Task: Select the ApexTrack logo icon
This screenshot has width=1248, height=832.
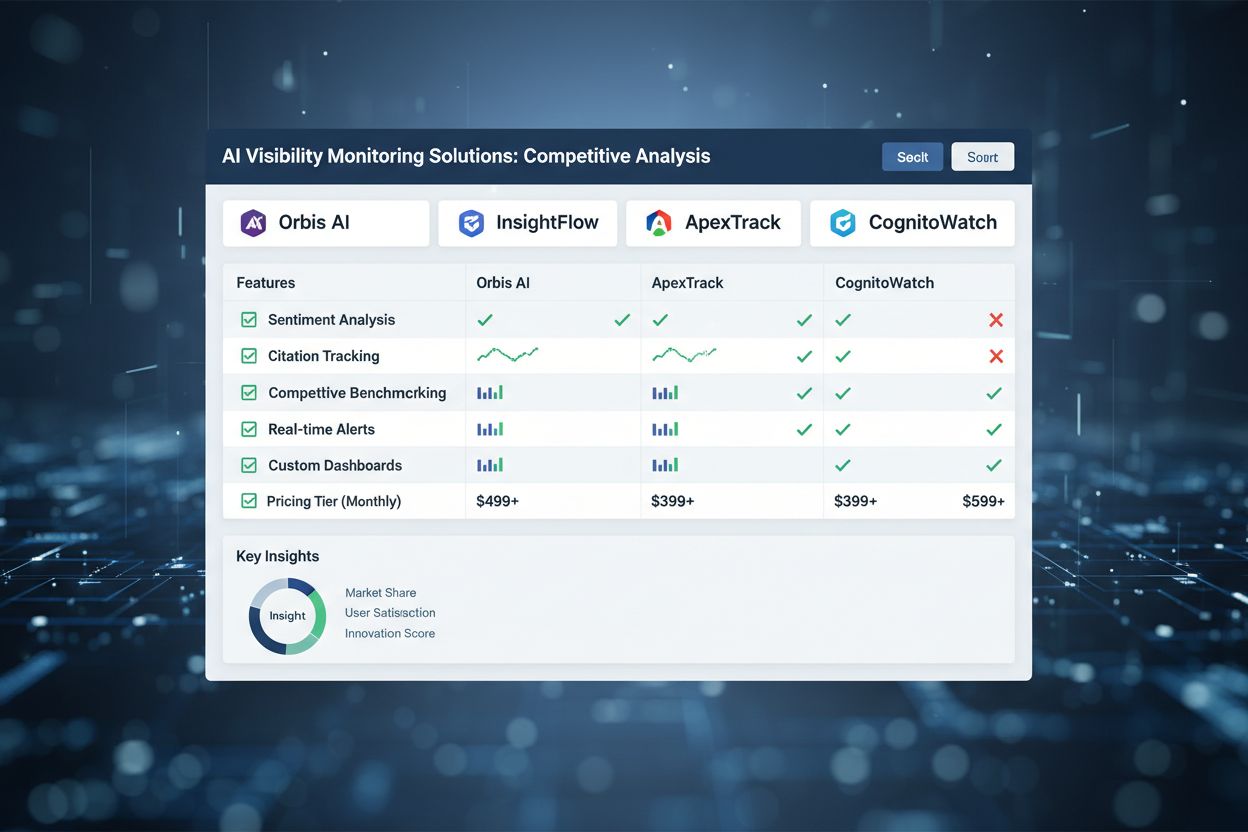Action: [658, 223]
